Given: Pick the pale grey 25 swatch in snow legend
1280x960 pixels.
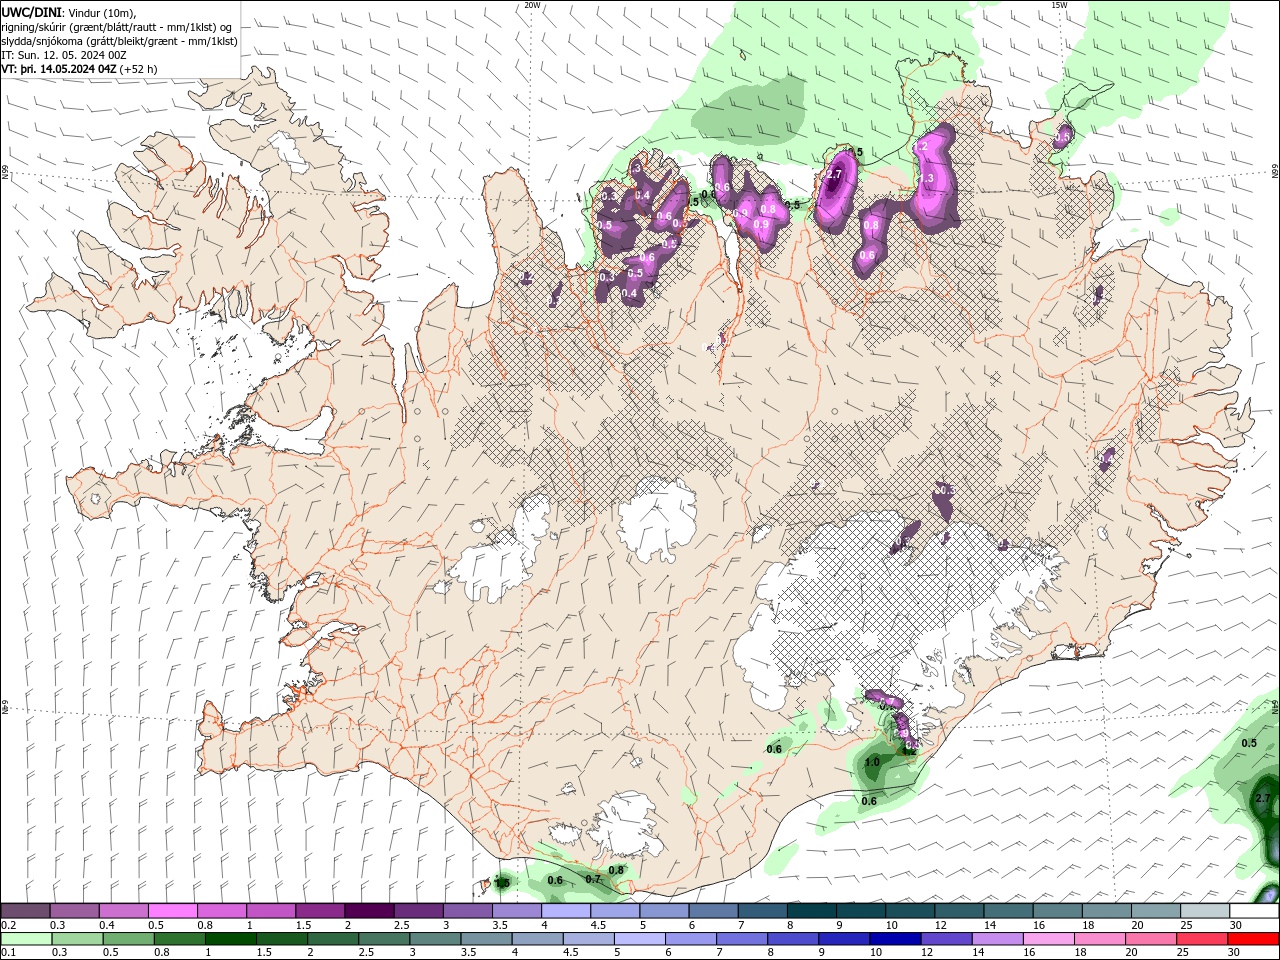Looking at the screenshot, I should pos(1205,911).
